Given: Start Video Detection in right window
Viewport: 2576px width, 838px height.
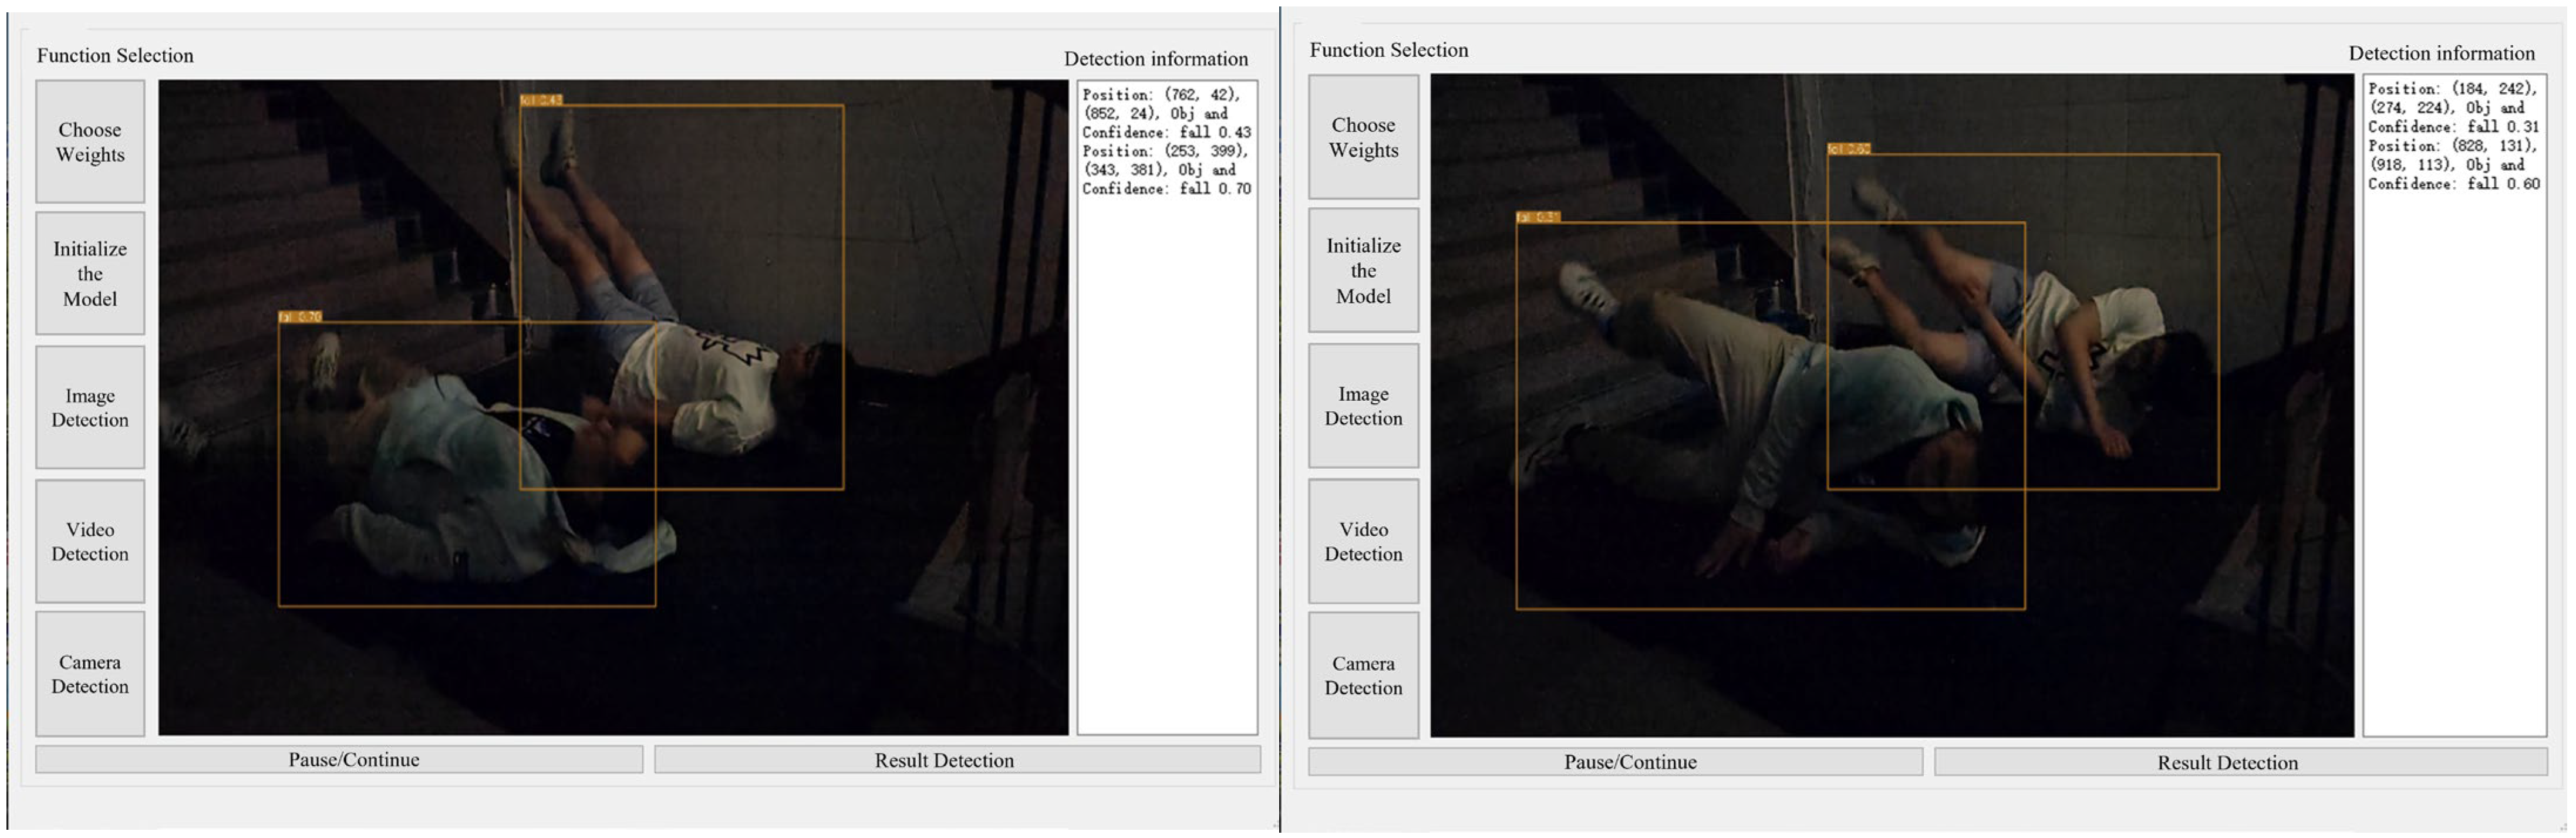Looking at the screenshot, I should point(1363,541).
